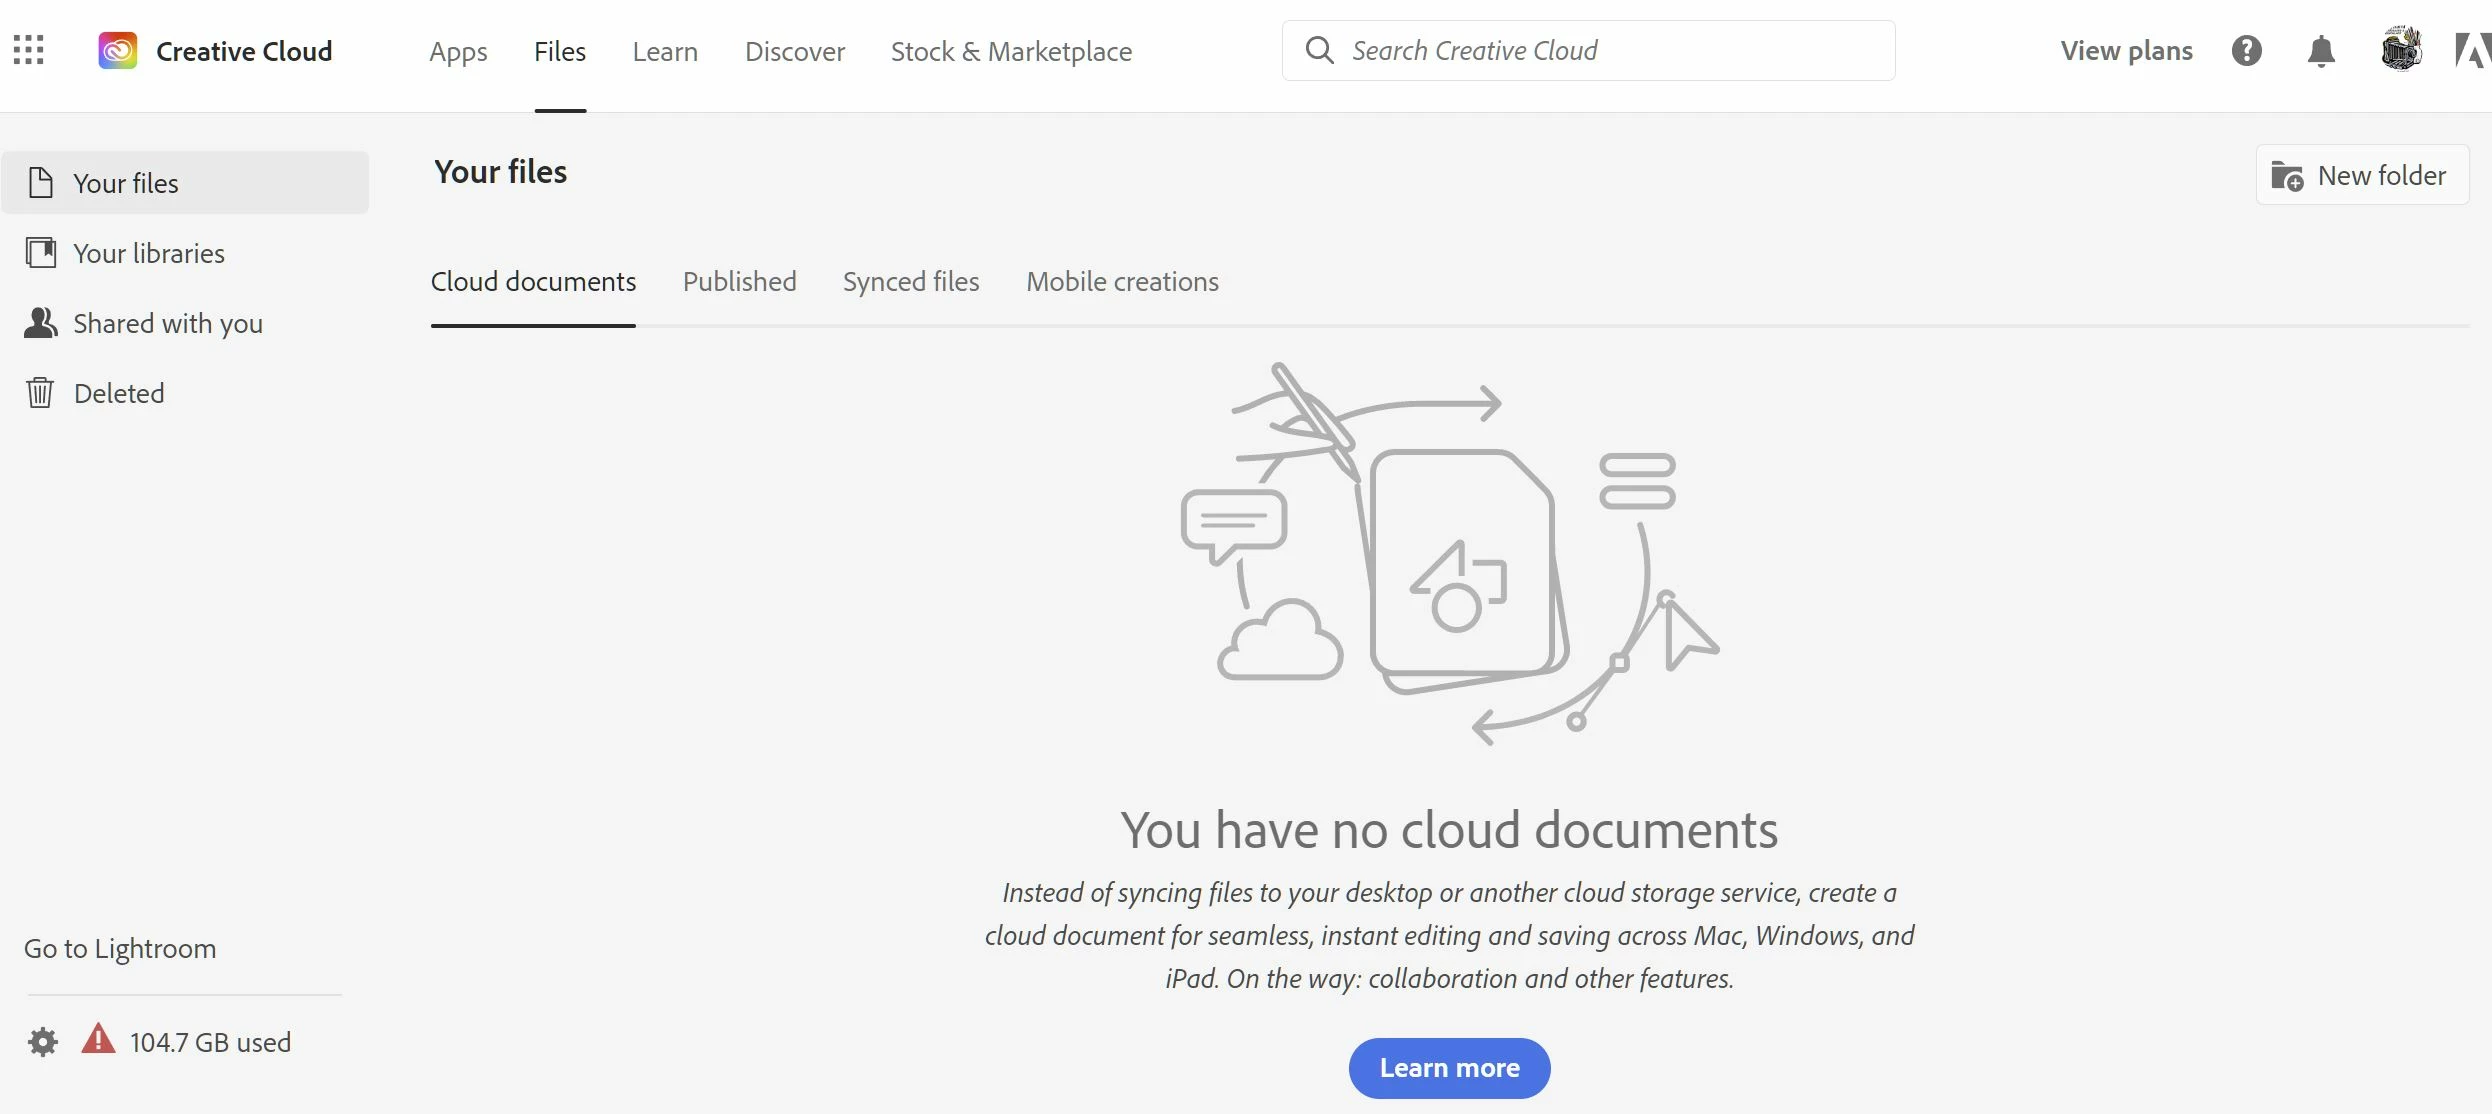The width and height of the screenshot is (2492, 1114).
Task: Switch to the Published tab
Action: point(739,282)
